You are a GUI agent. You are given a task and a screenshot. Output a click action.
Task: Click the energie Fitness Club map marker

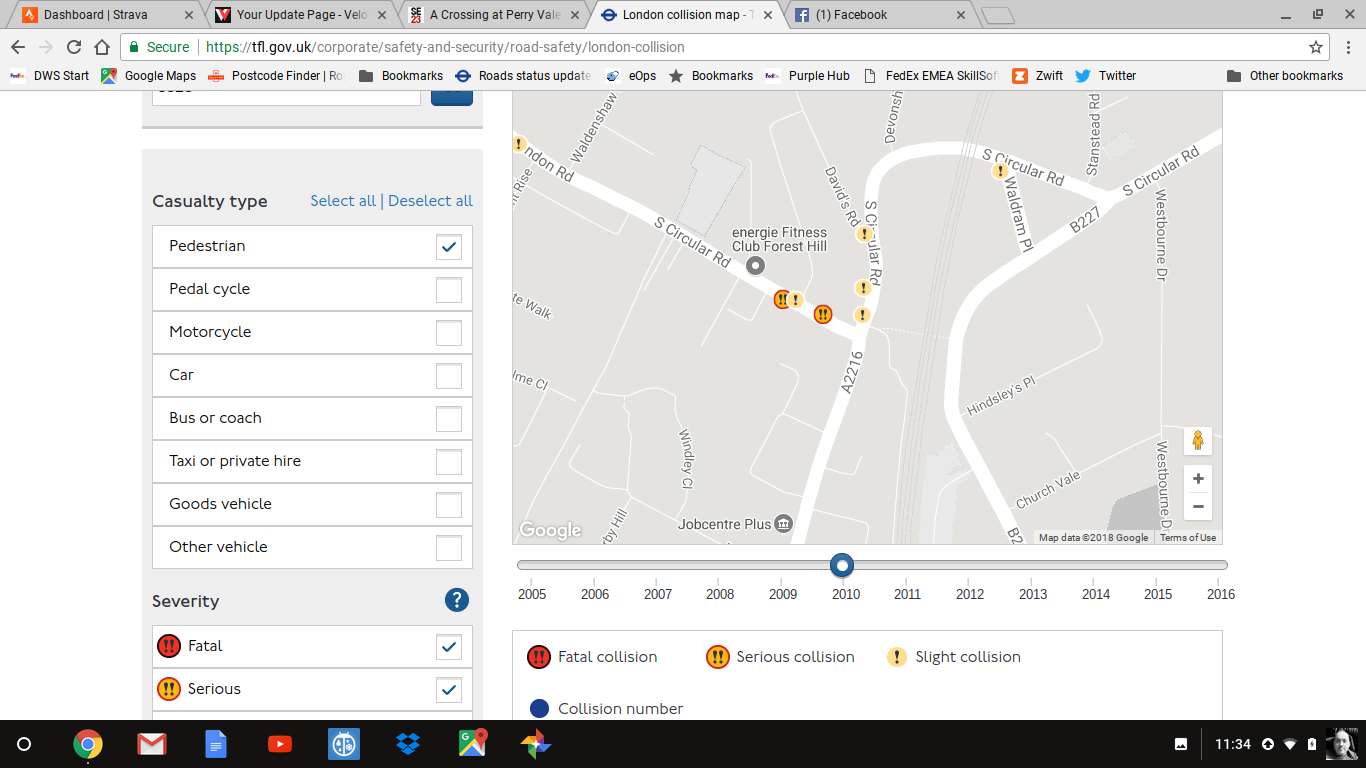756,265
